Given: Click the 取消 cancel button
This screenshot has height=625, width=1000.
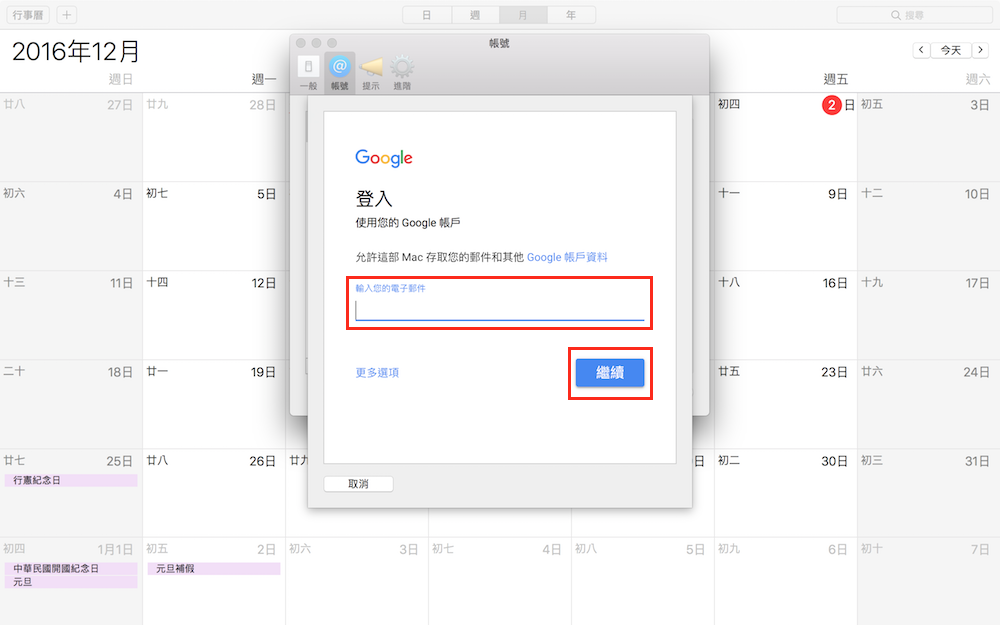Looking at the screenshot, I should click(358, 484).
